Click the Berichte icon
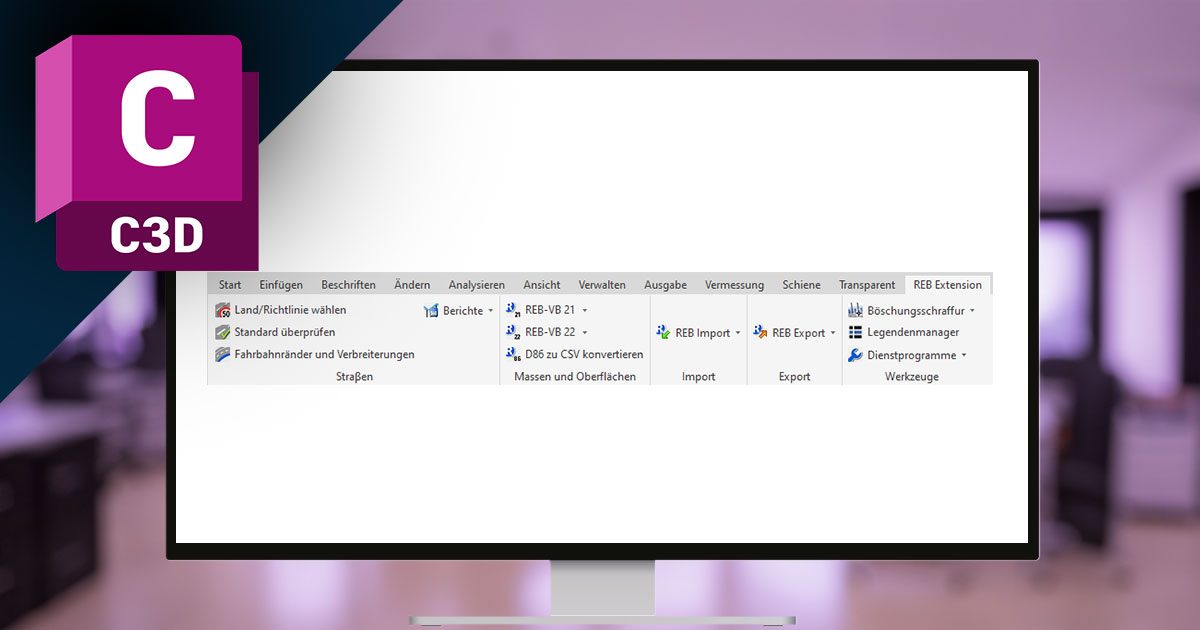The image size is (1200, 630). click(x=432, y=311)
